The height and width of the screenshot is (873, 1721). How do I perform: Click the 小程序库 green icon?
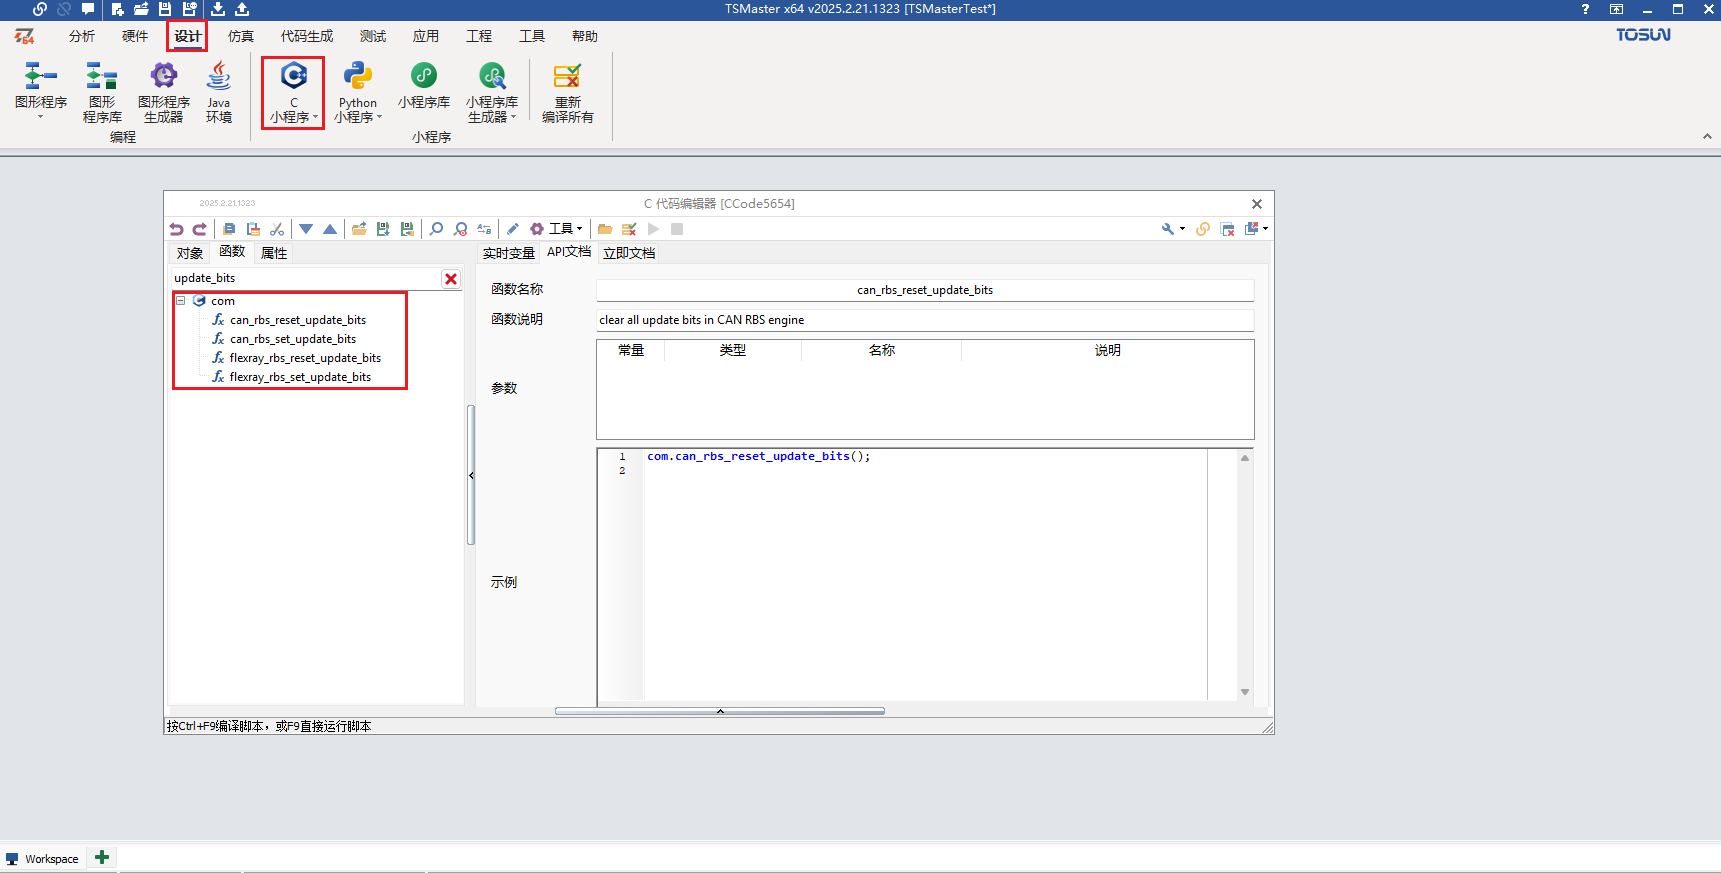(424, 85)
